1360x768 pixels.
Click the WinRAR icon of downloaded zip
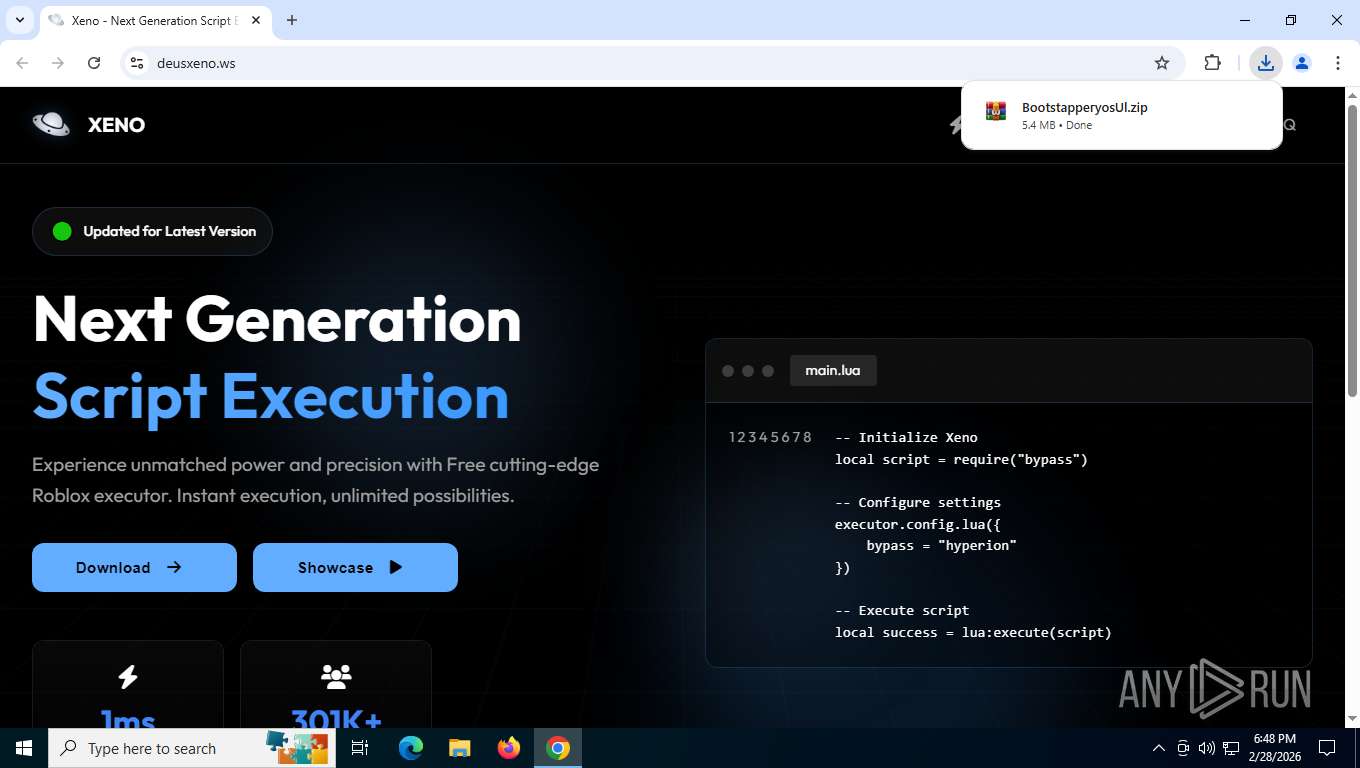pyautogui.click(x=995, y=111)
